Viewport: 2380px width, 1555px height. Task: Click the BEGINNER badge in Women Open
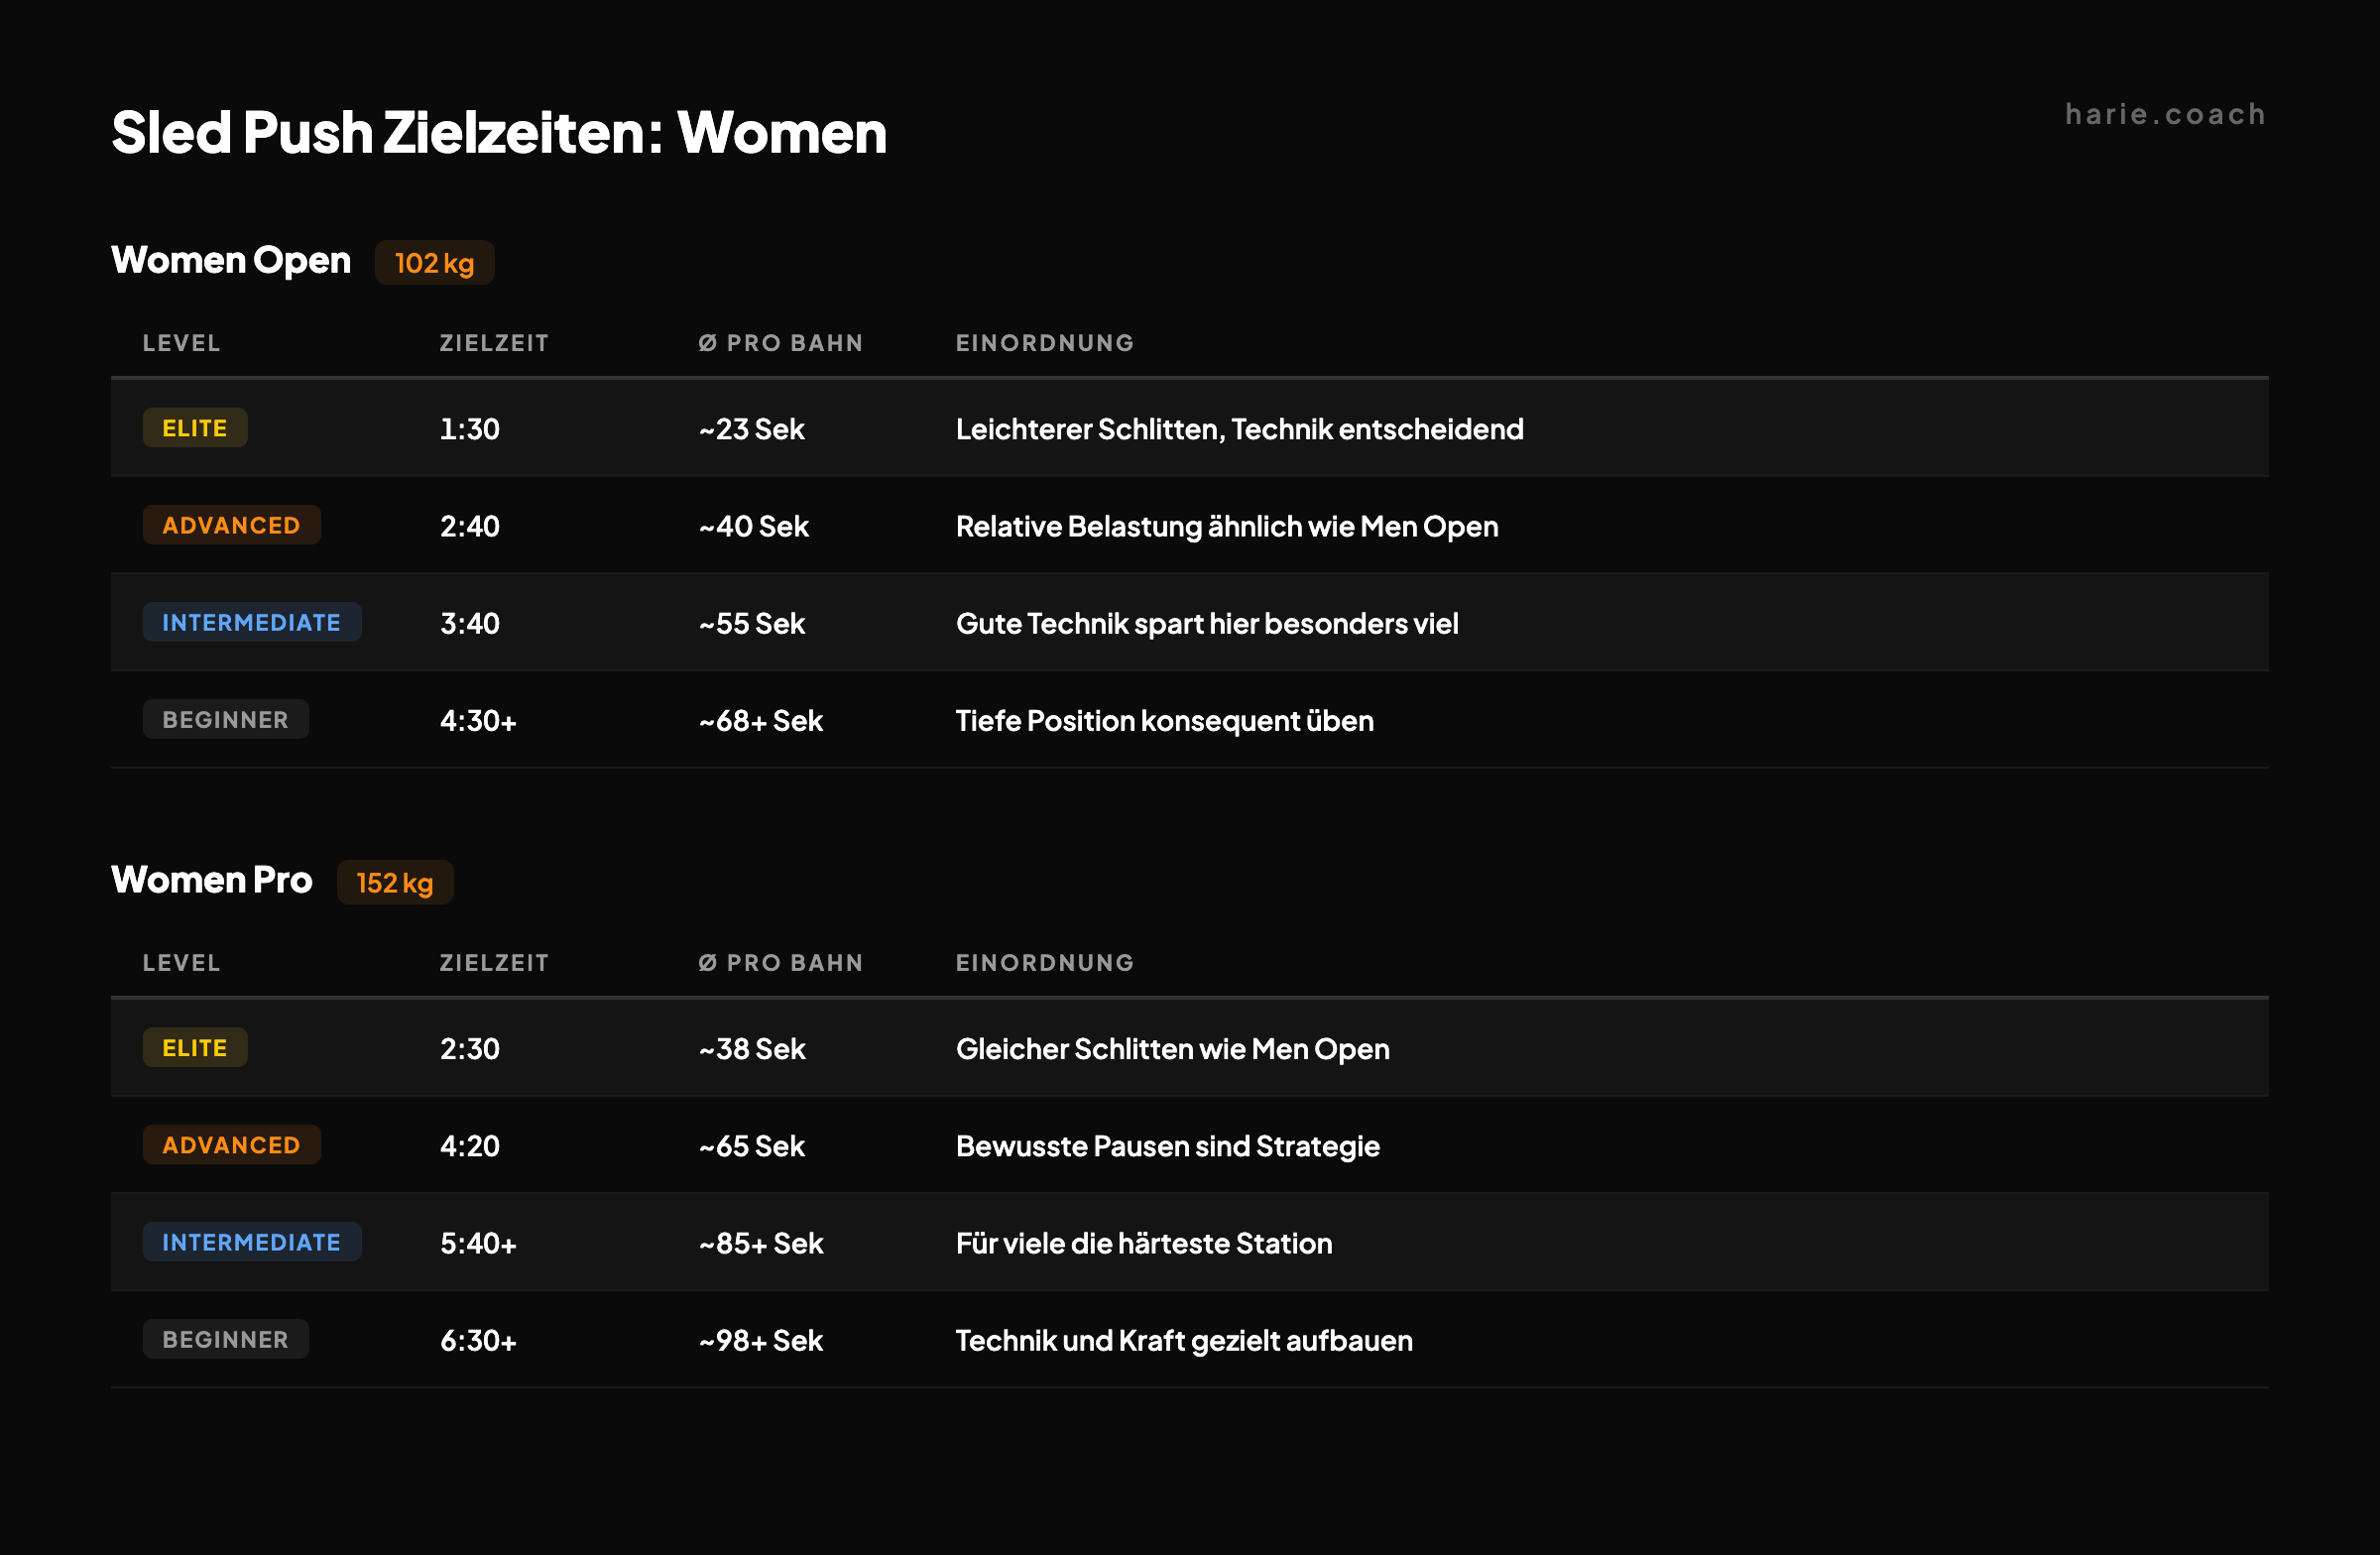pyautogui.click(x=225, y=718)
